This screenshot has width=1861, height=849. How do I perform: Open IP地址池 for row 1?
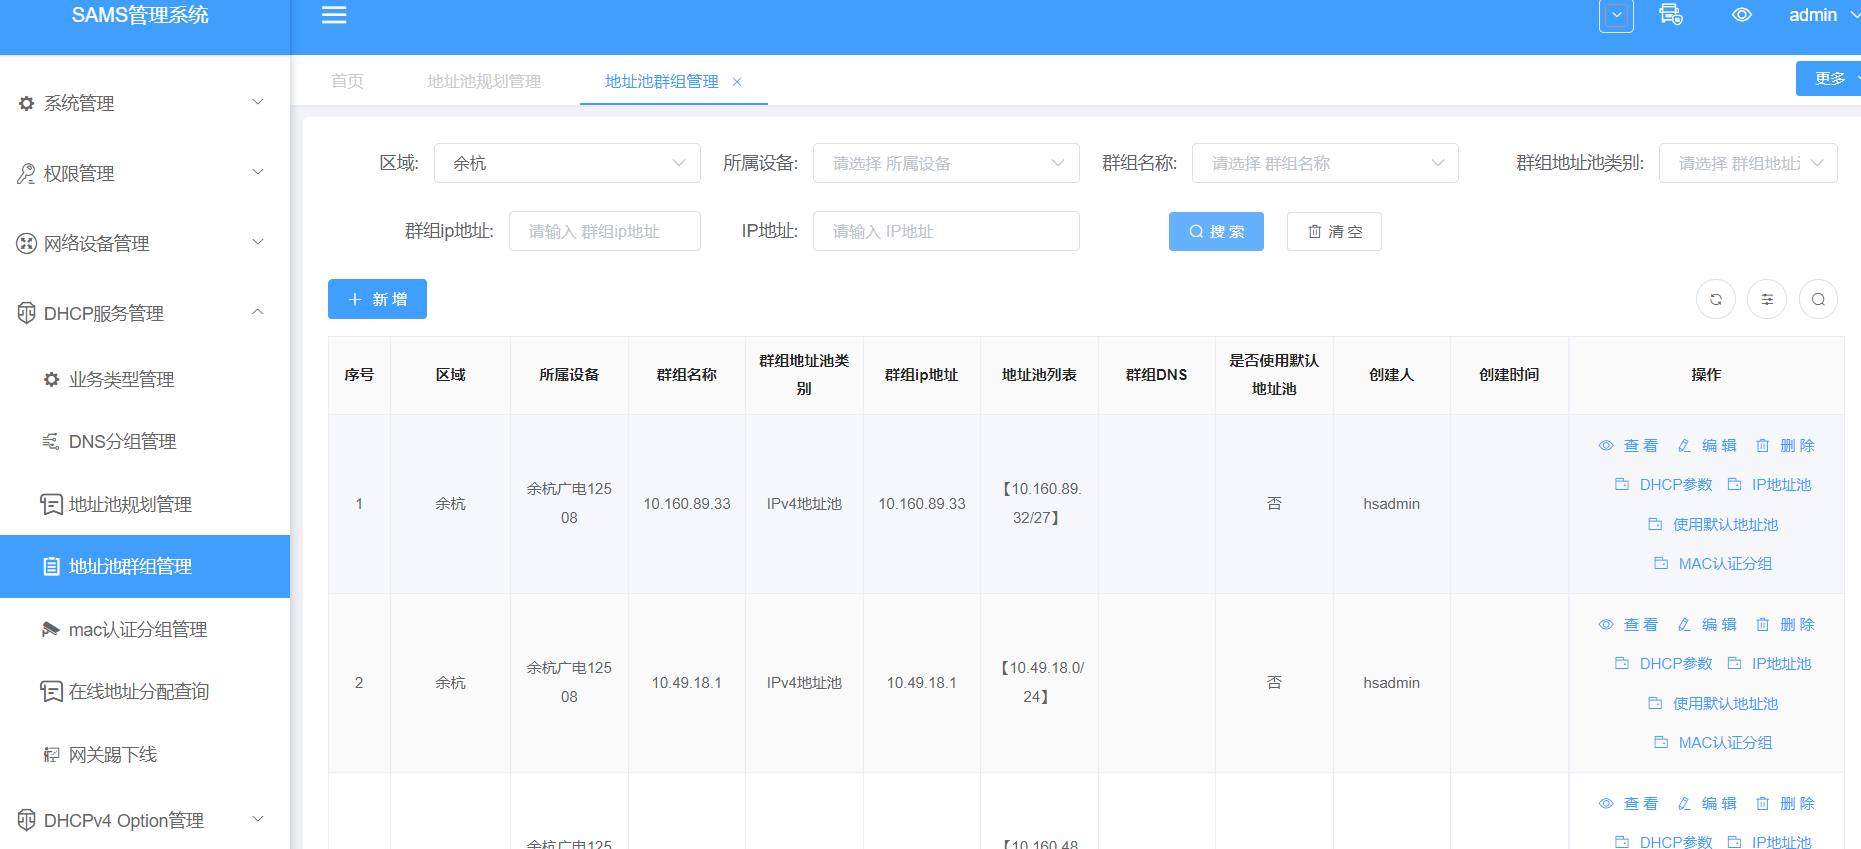(x=1770, y=484)
